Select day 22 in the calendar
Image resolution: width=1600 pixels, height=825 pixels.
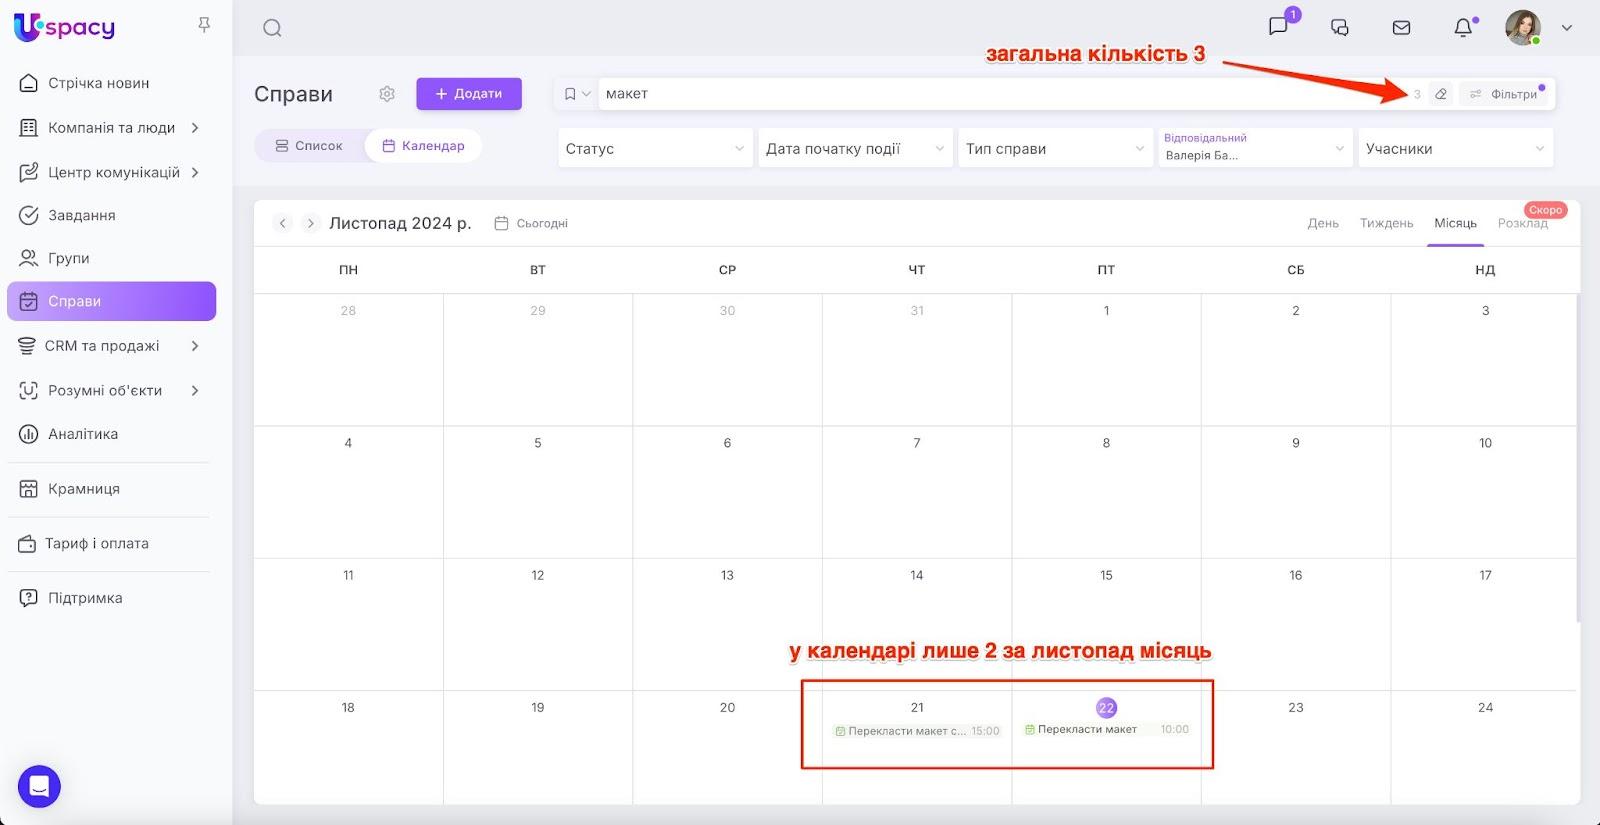click(x=1106, y=708)
